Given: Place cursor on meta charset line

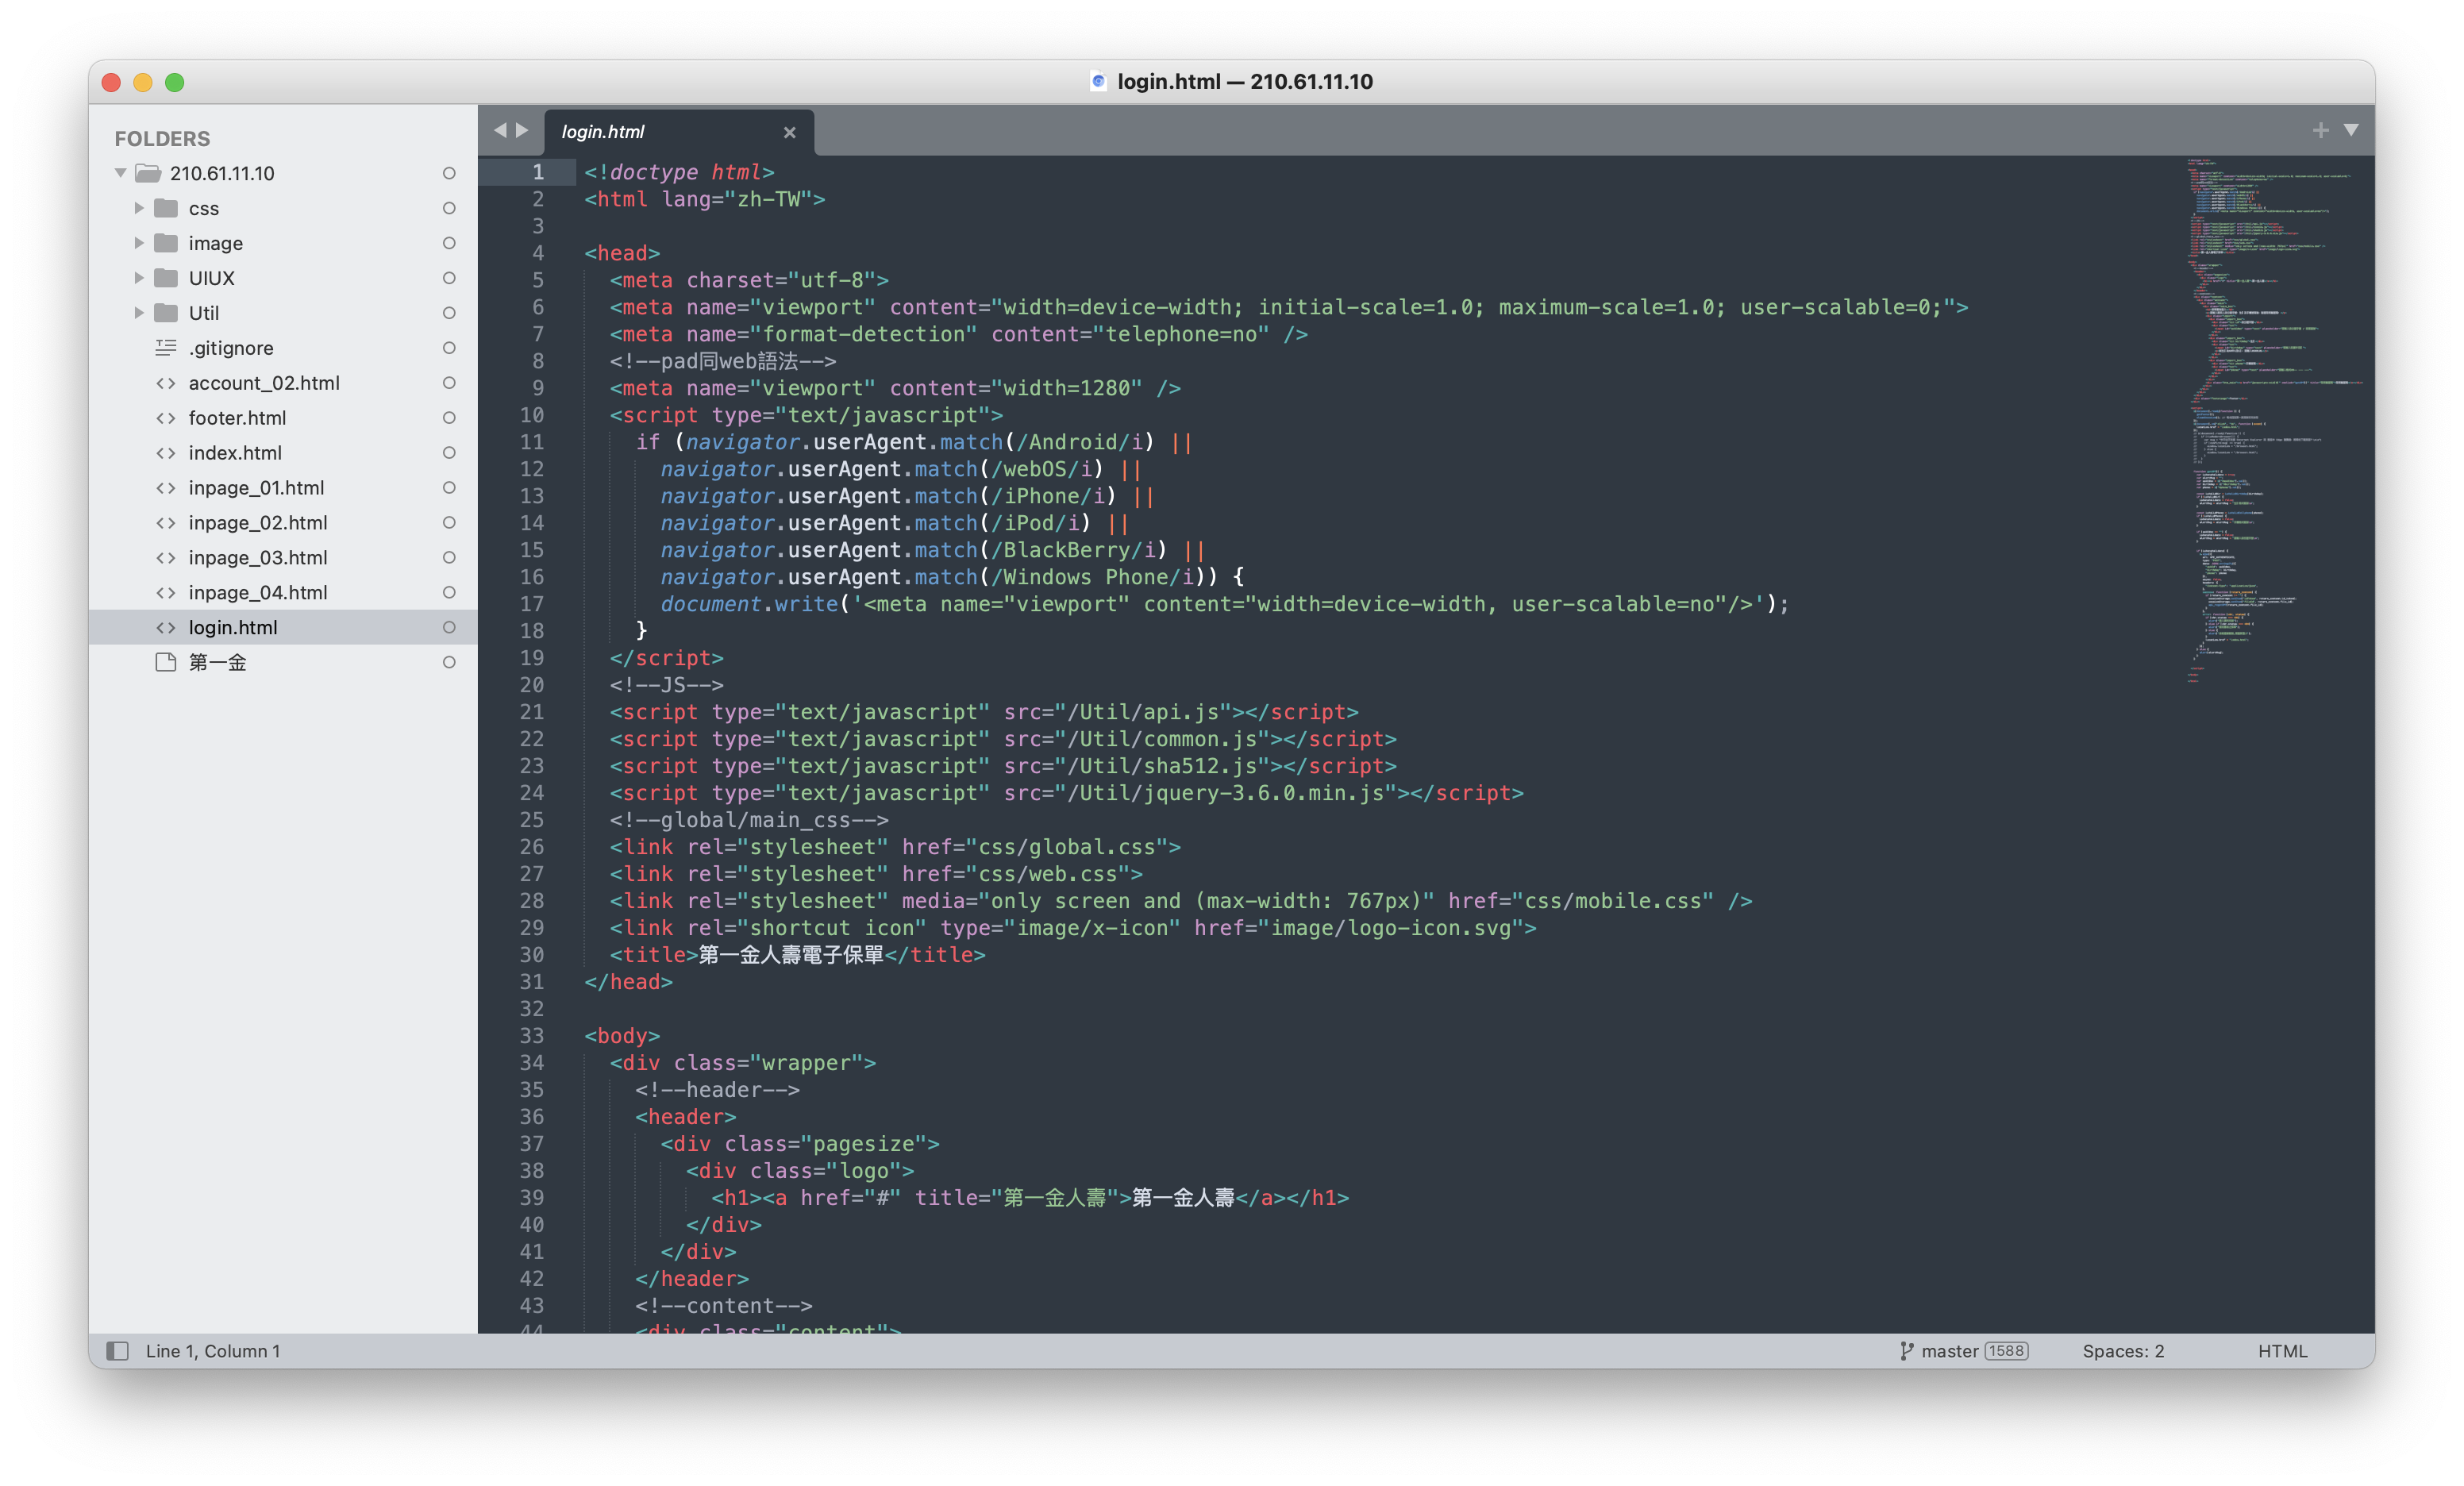Looking at the screenshot, I should click(x=749, y=280).
